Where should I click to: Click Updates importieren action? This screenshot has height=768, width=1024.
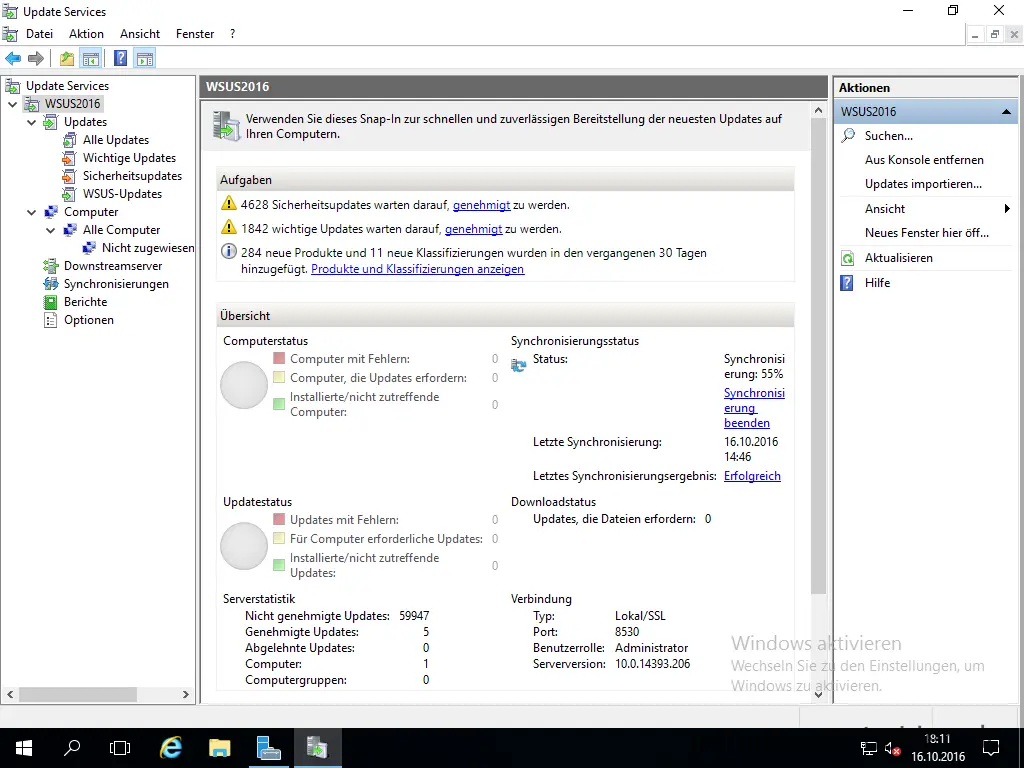[923, 184]
